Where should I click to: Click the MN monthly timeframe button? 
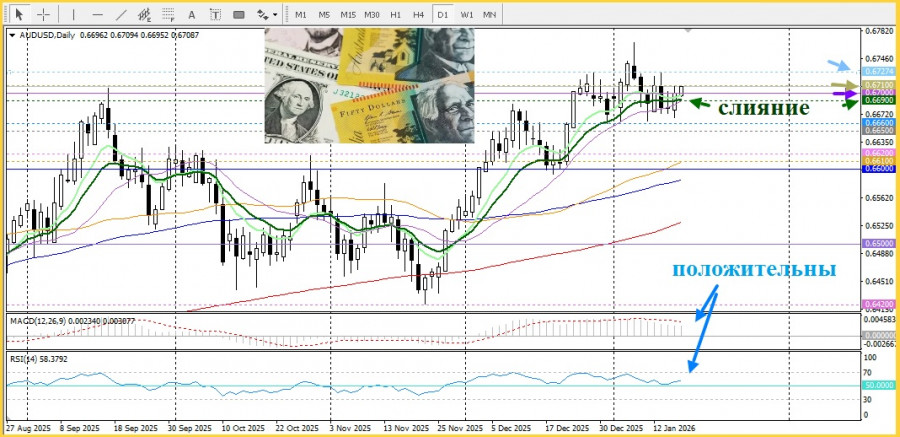490,15
